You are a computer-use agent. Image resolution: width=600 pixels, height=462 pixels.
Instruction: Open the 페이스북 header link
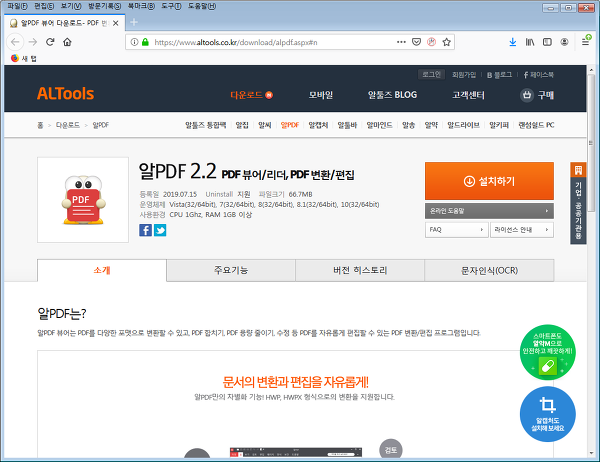pyautogui.click(x=538, y=75)
